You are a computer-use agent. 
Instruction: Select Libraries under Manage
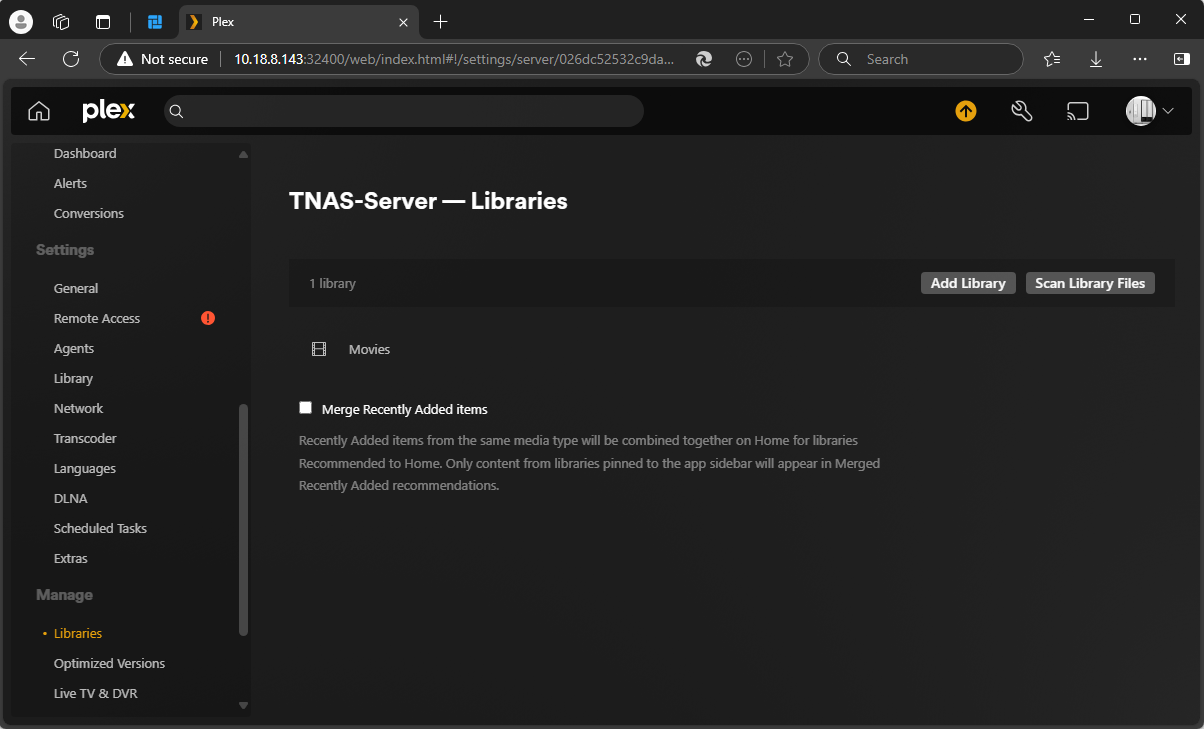click(78, 633)
